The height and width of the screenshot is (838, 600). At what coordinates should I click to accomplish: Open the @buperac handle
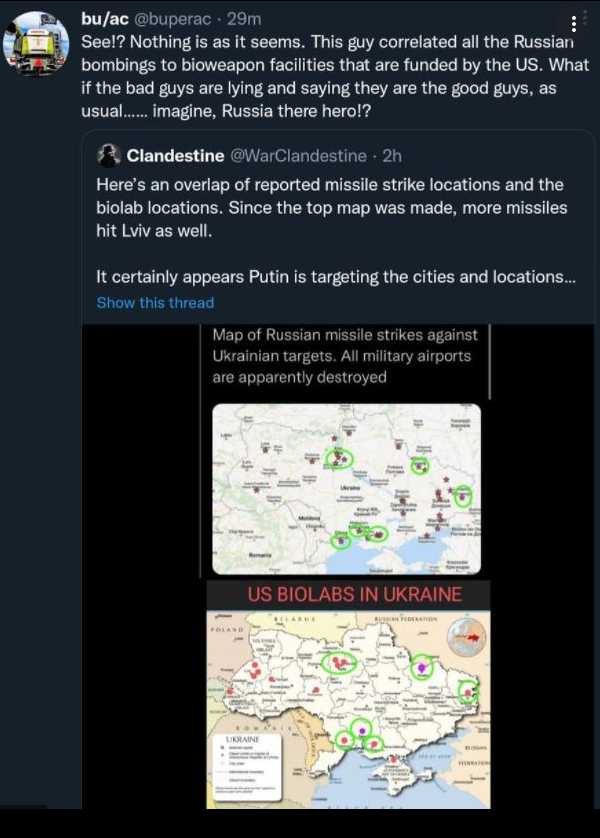172,19
